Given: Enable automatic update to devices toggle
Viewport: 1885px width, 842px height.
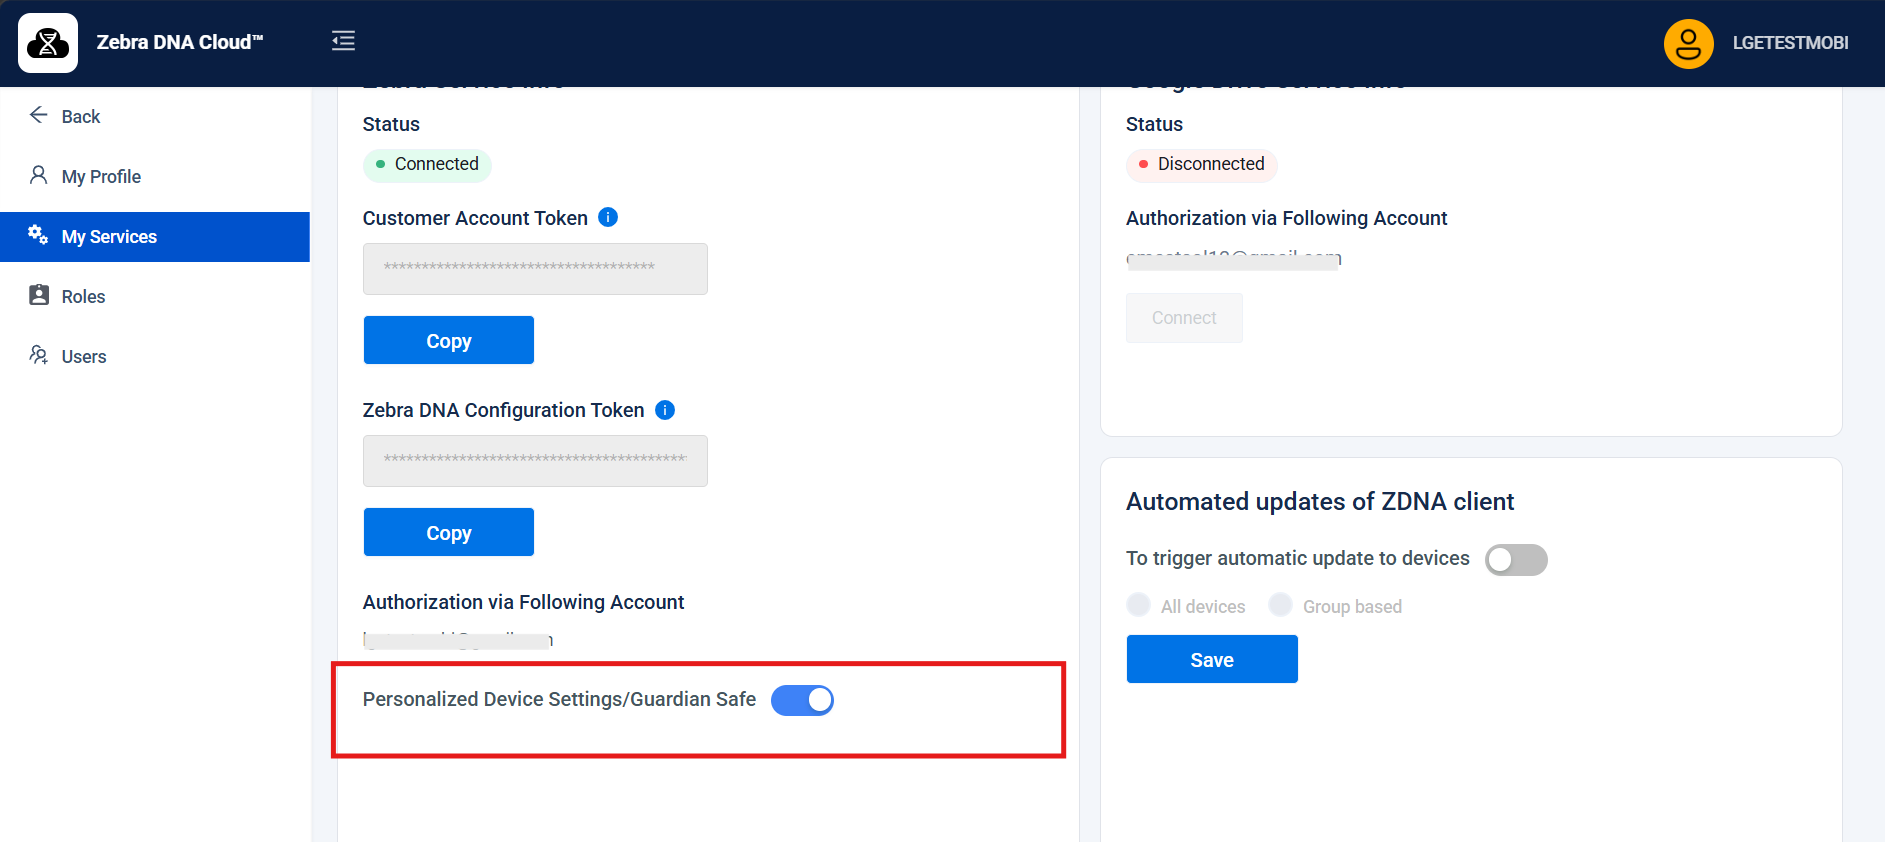Looking at the screenshot, I should tap(1516, 560).
